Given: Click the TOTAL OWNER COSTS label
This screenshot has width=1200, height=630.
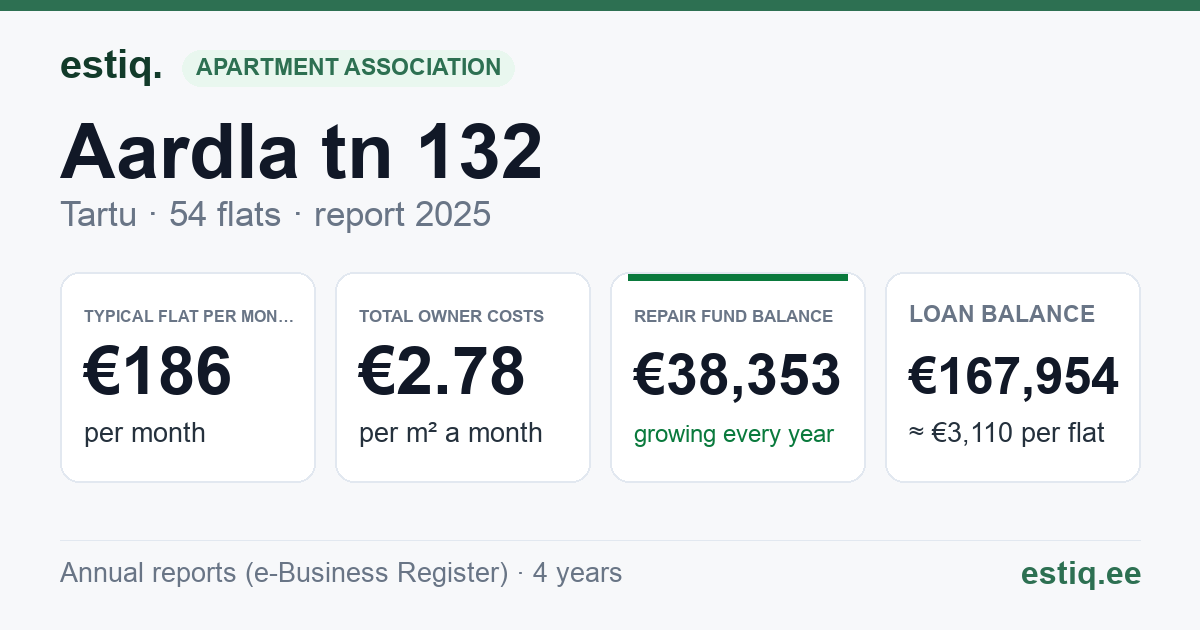Looking at the screenshot, I should pos(452,316).
